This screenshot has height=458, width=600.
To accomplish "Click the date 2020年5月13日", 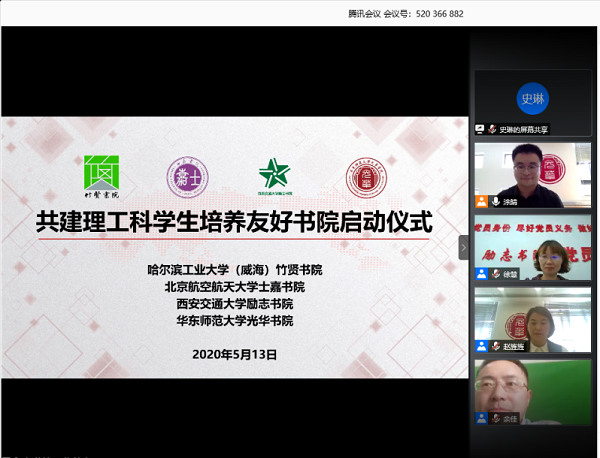I will [x=235, y=355].
